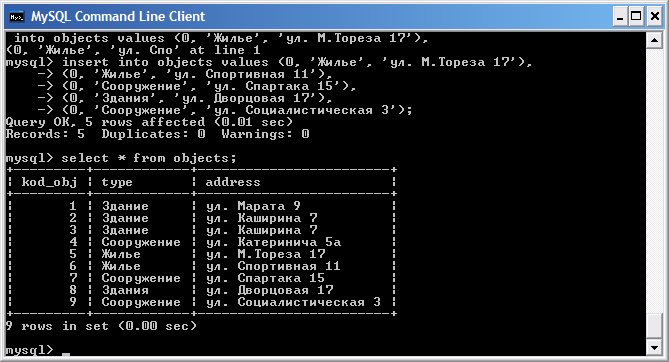This screenshot has height=362, width=669.
Task: Maximize the MySQL Command Line Client window
Action: [x=636, y=17]
